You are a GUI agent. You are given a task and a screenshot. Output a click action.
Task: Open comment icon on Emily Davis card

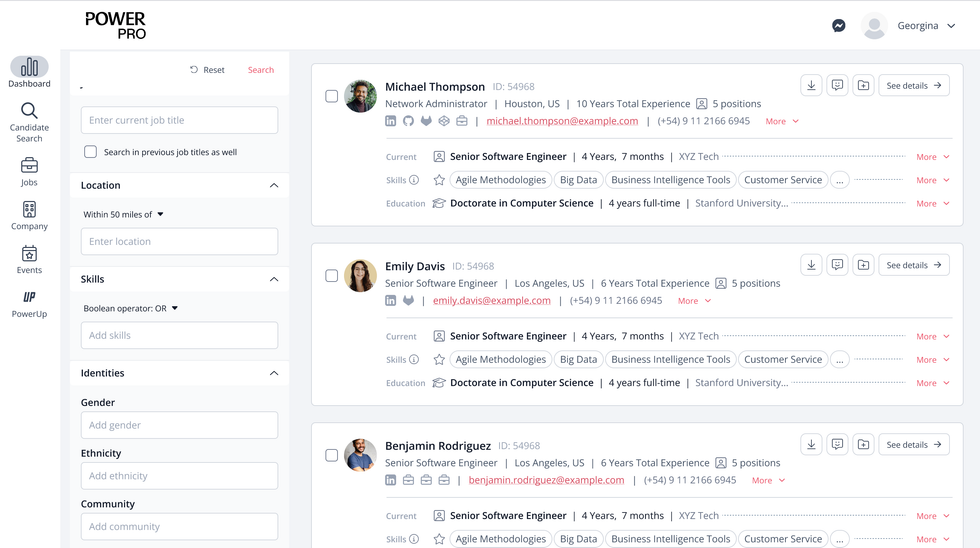tap(837, 265)
